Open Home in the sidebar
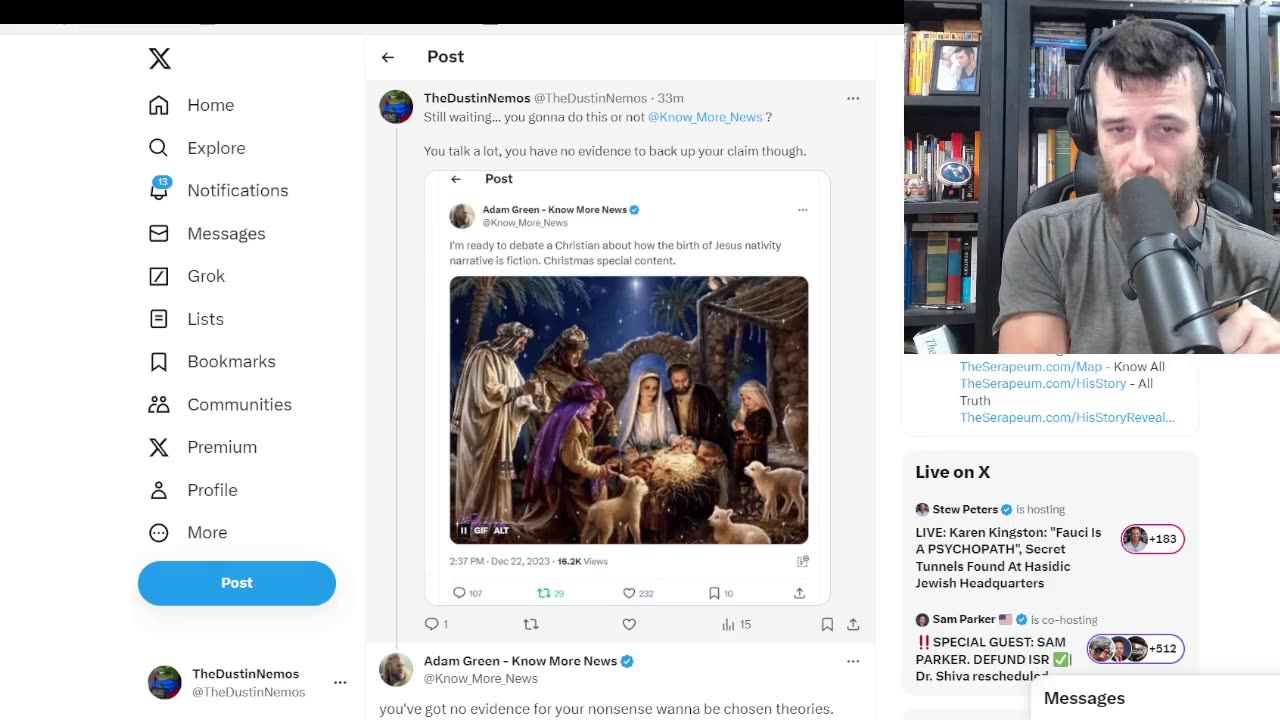1280x720 pixels. click(x=192, y=105)
